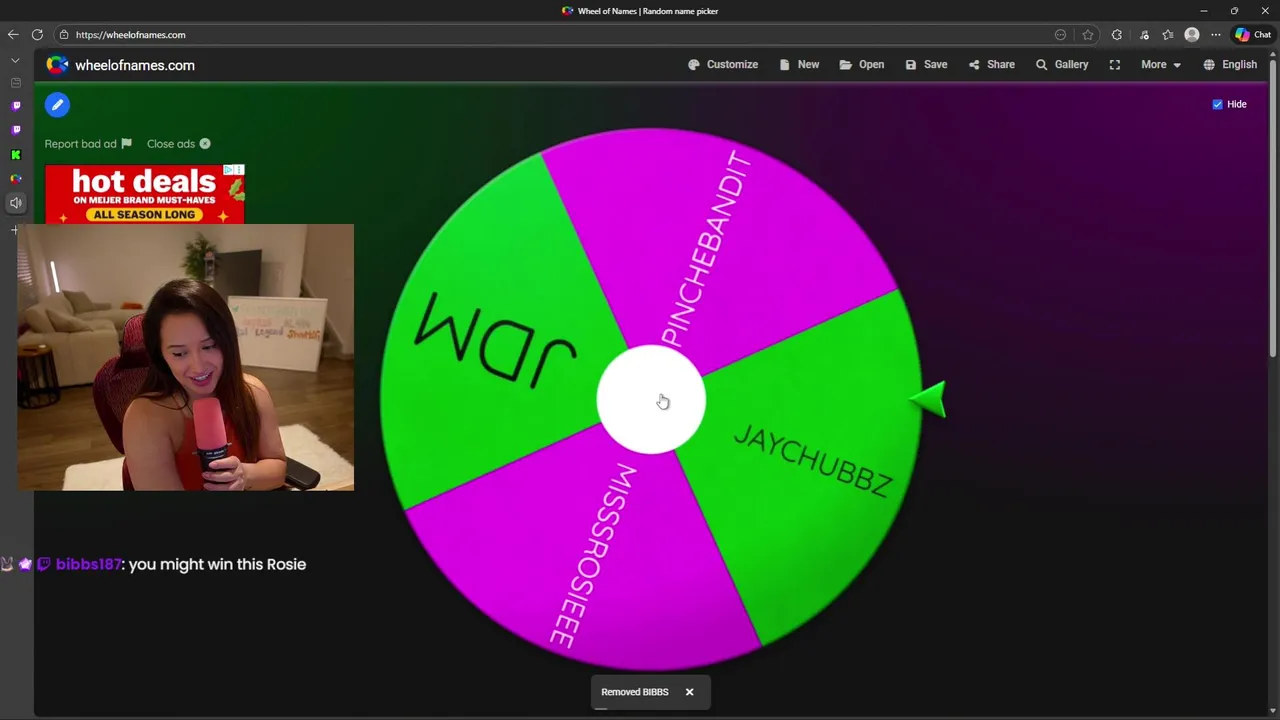
Task: Click the bibbs187 chat username
Action: (88, 564)
